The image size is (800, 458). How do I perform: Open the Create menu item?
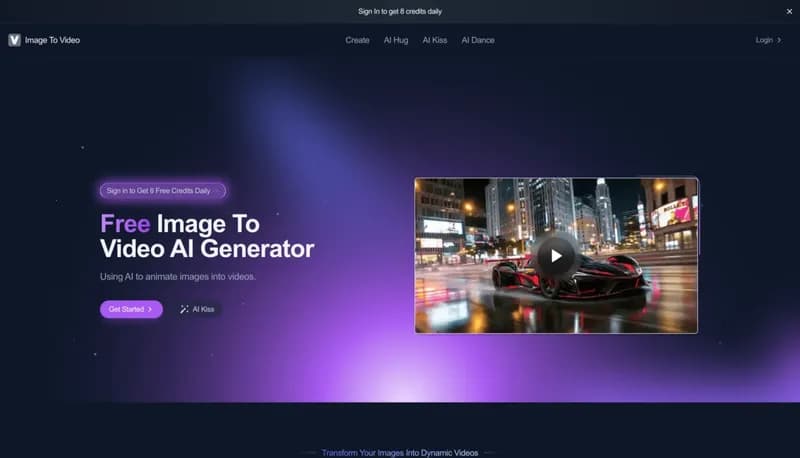click(x=357, y=40)
